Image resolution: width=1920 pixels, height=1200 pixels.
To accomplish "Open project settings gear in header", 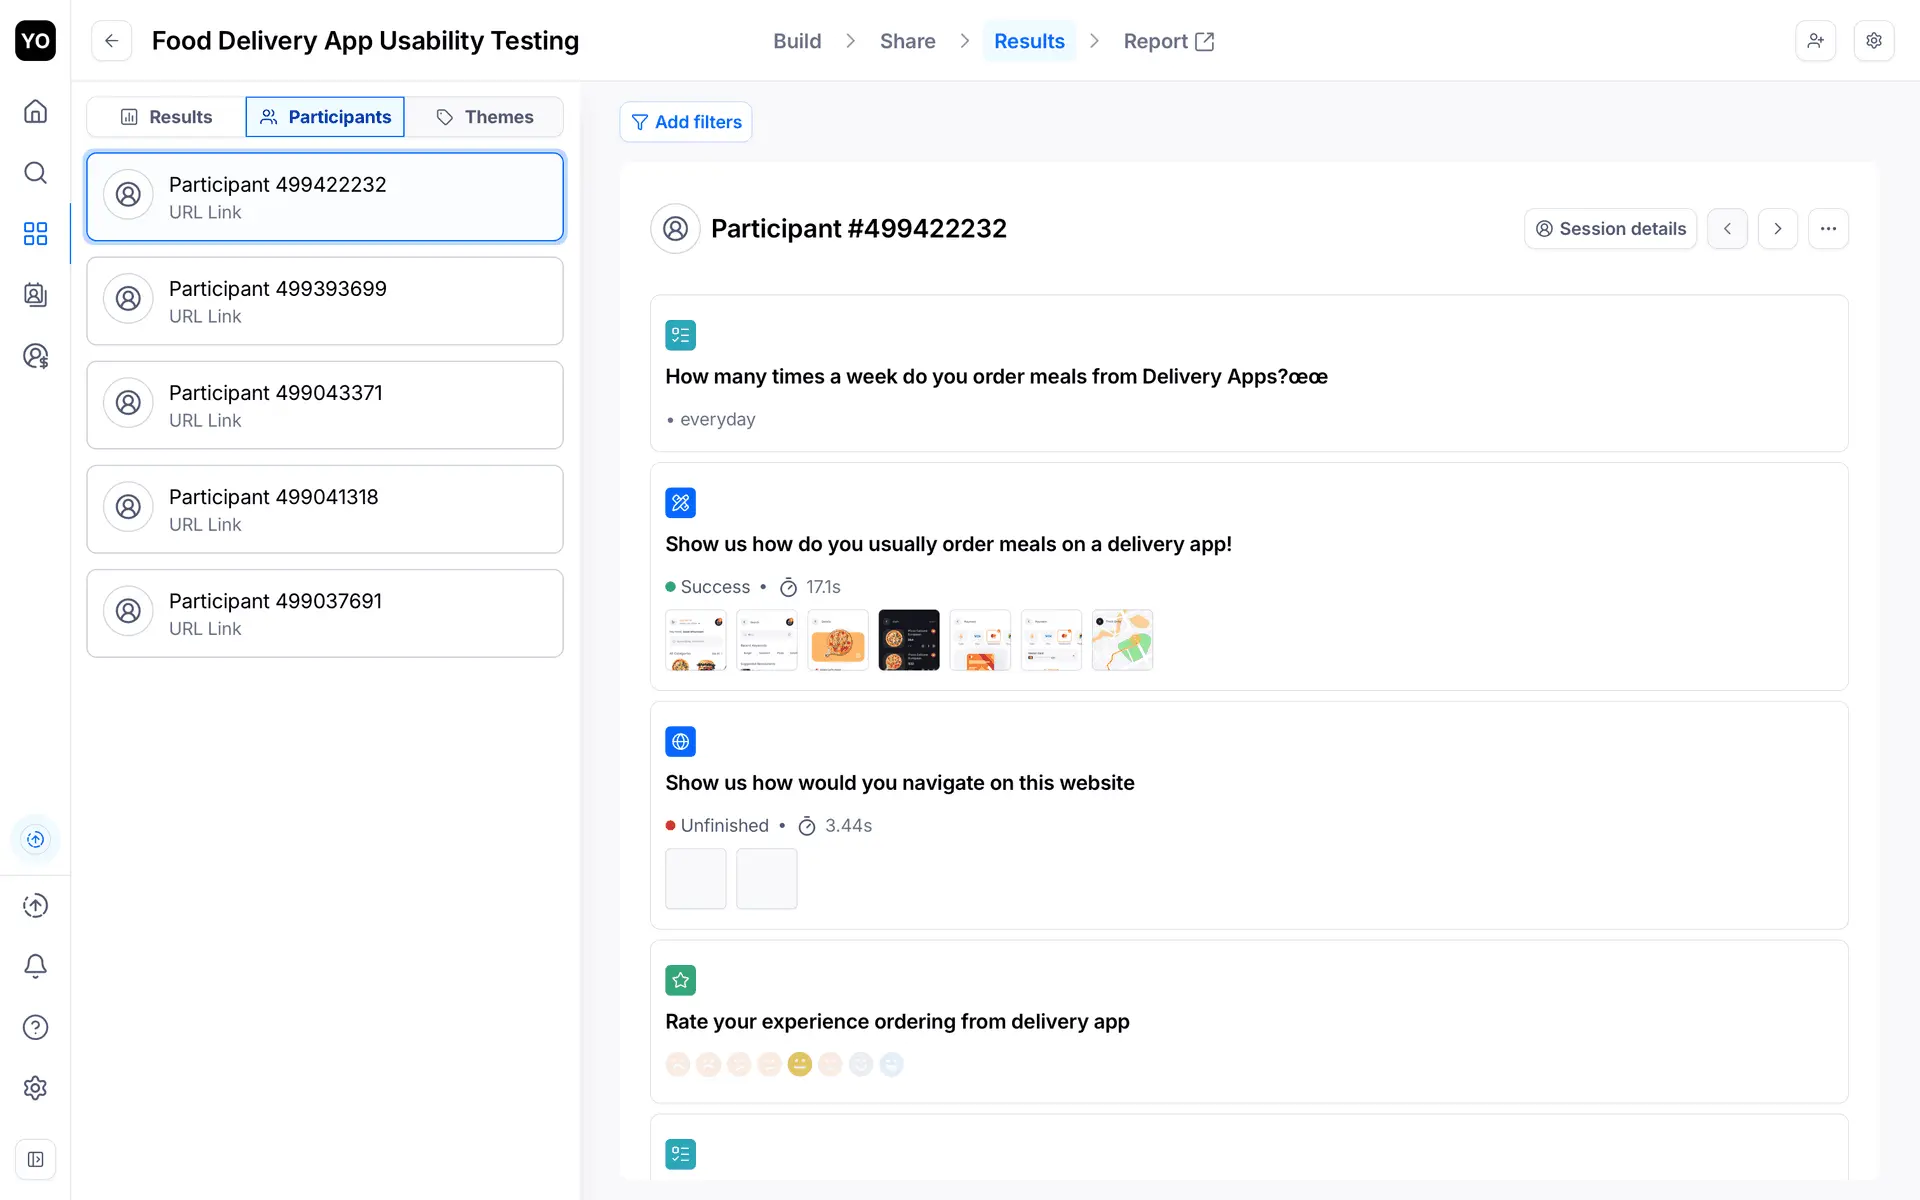I will click(x=1874, y=41).
